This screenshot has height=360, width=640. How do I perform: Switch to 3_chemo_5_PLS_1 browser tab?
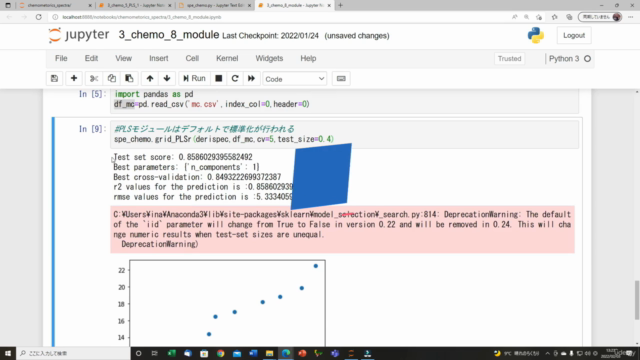click(135, 5)
